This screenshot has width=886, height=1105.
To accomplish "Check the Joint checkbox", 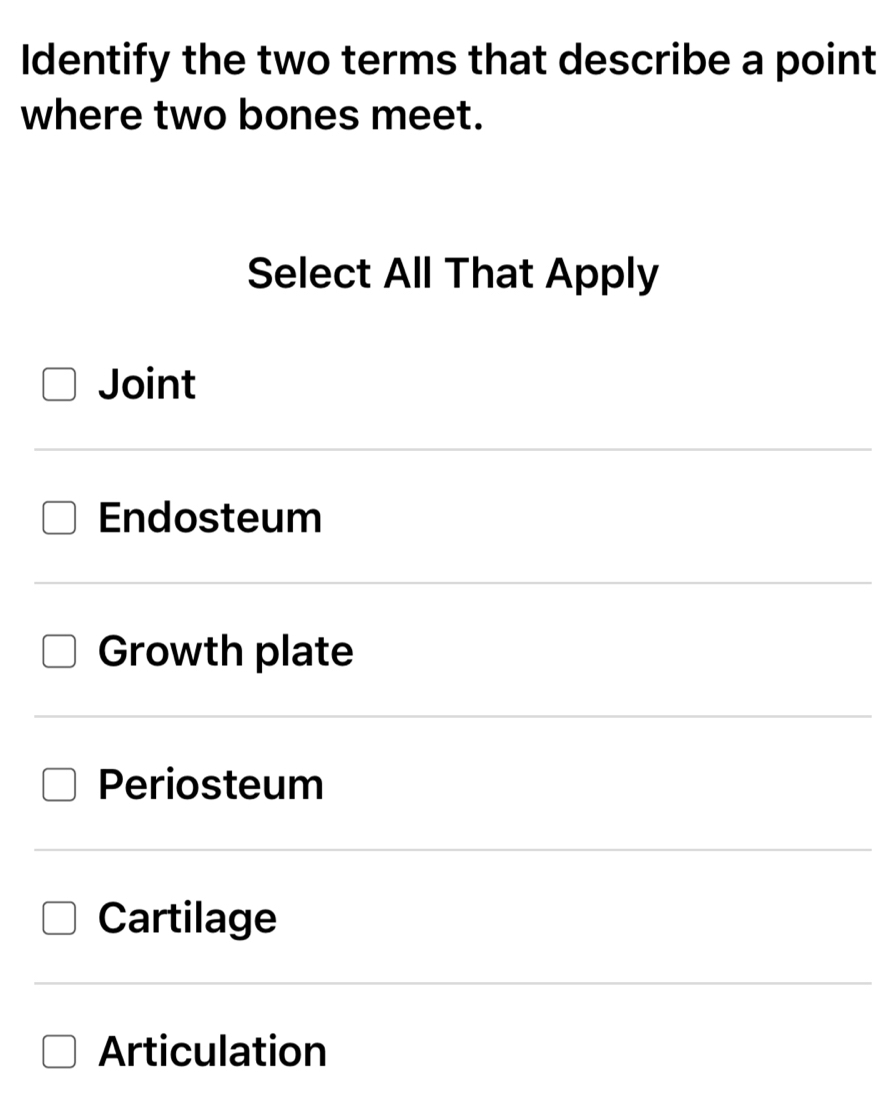I will pyautogui.click(x=58, y=384).
